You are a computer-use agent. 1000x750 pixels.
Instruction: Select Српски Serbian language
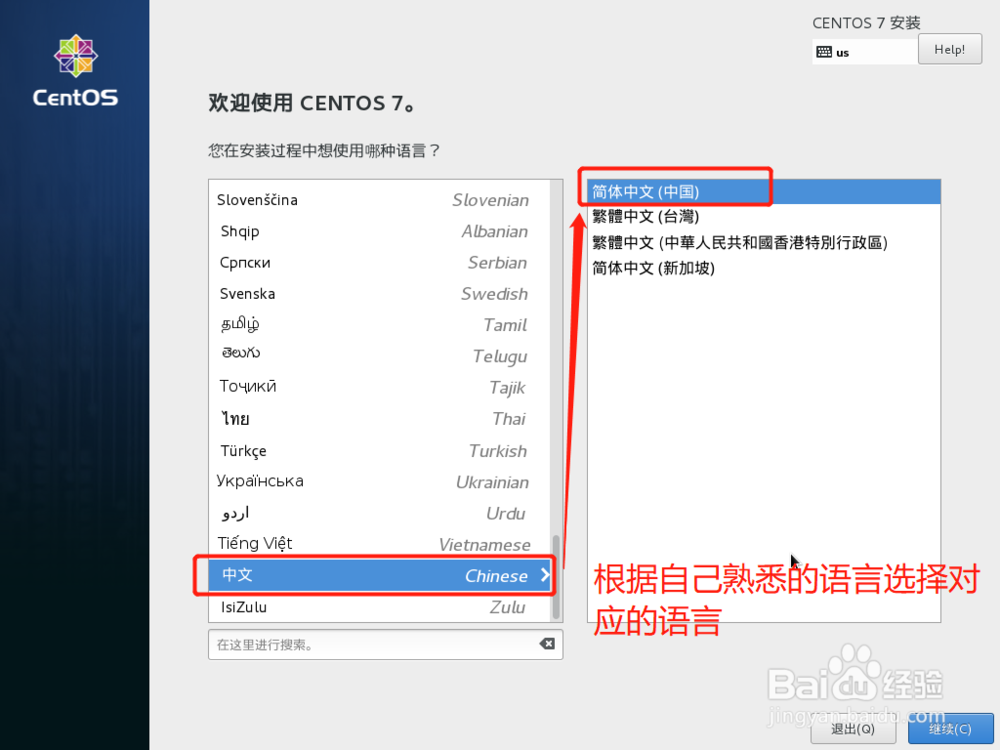pyautogui.click(x=379, y=262)
